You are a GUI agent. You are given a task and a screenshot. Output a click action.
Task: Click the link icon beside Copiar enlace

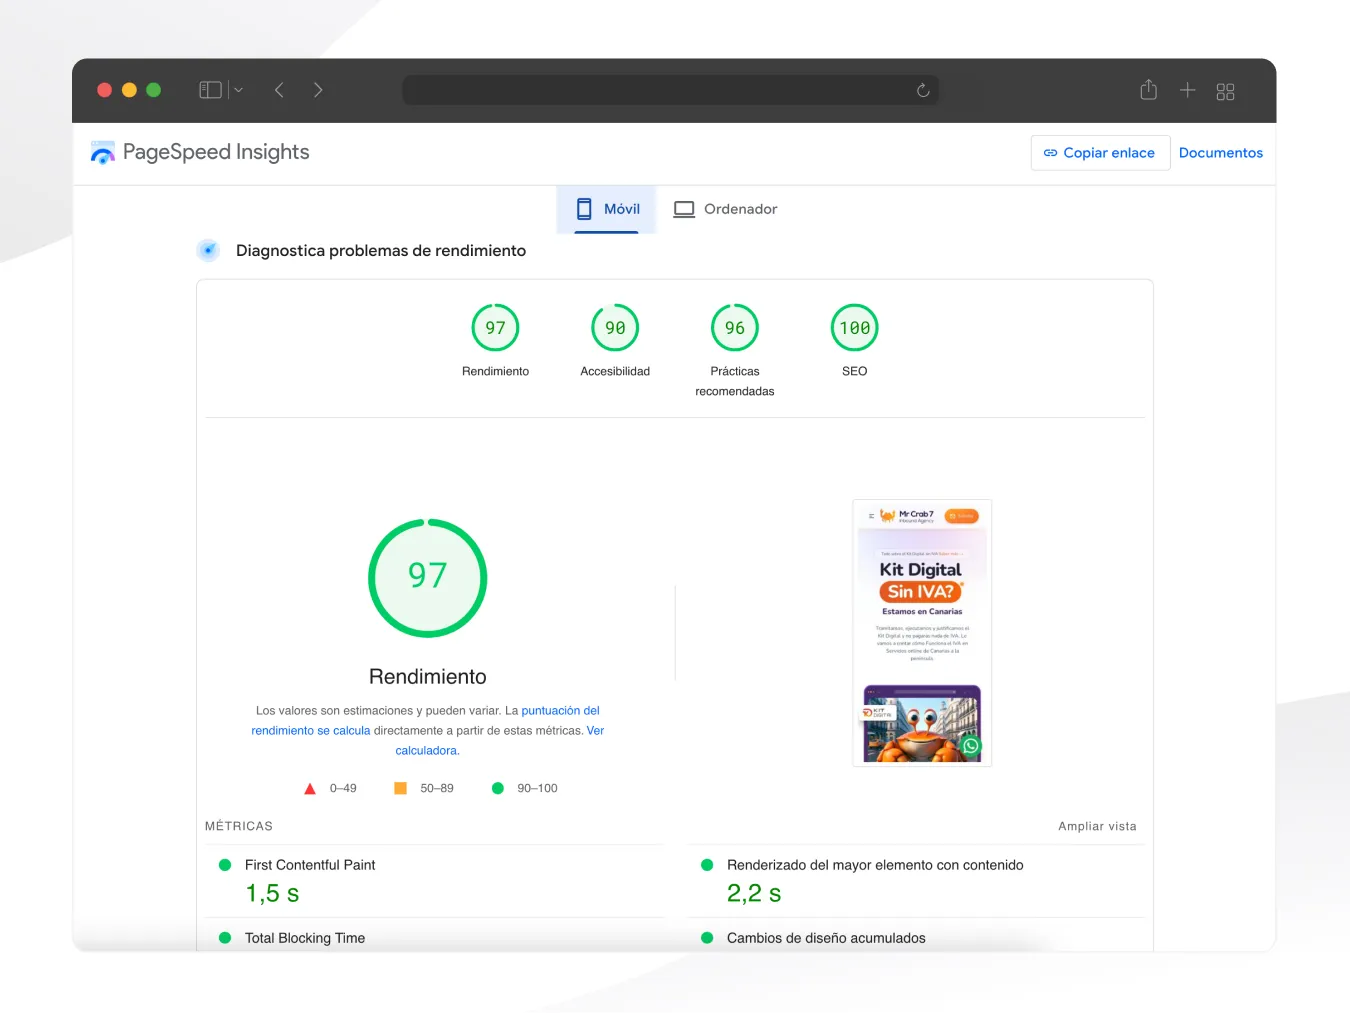click(1051, 152)
